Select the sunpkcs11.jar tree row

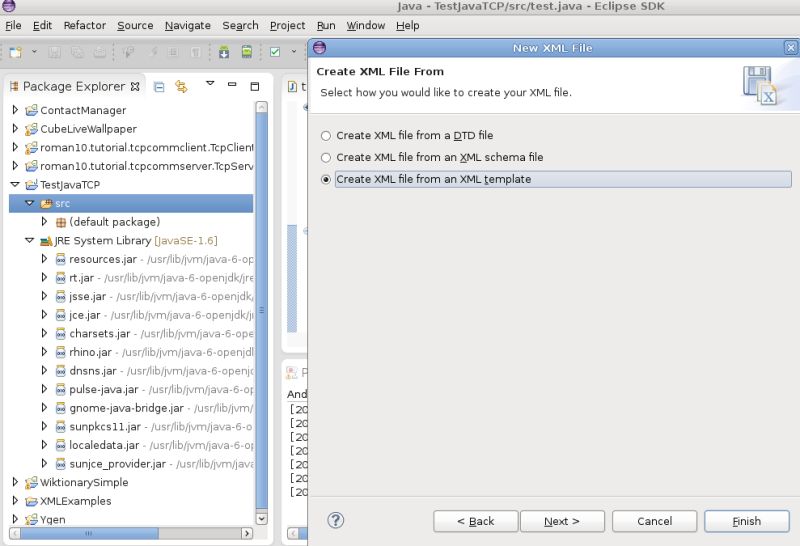[131, 427]
